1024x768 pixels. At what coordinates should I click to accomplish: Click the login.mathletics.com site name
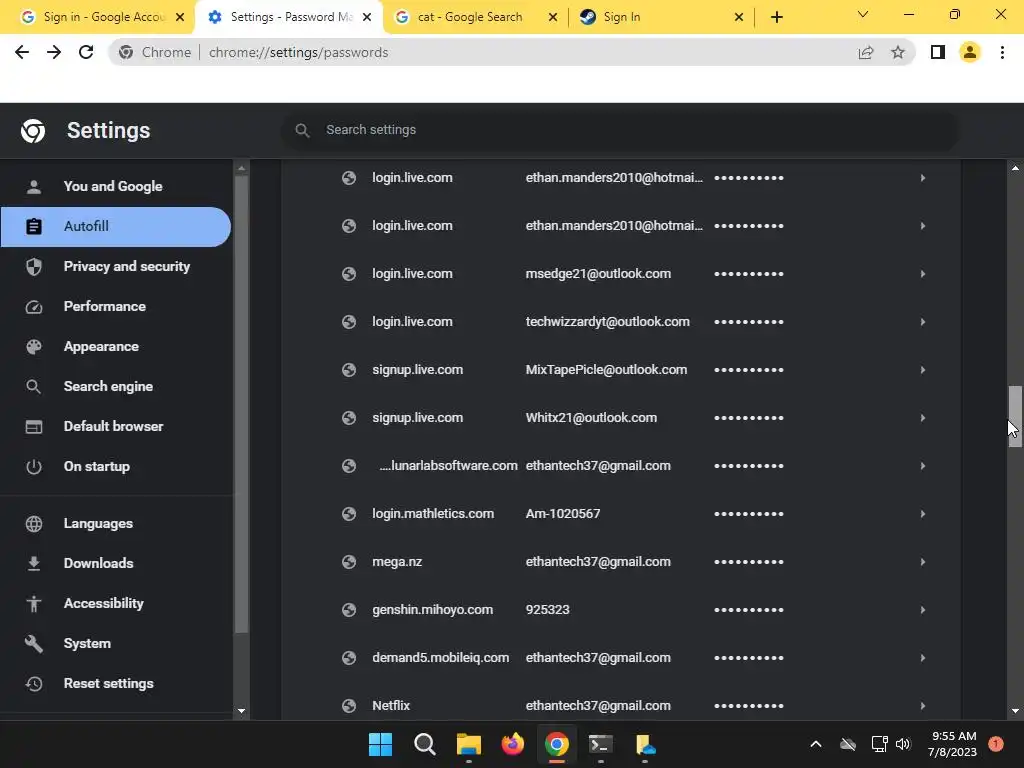point(433,513)
